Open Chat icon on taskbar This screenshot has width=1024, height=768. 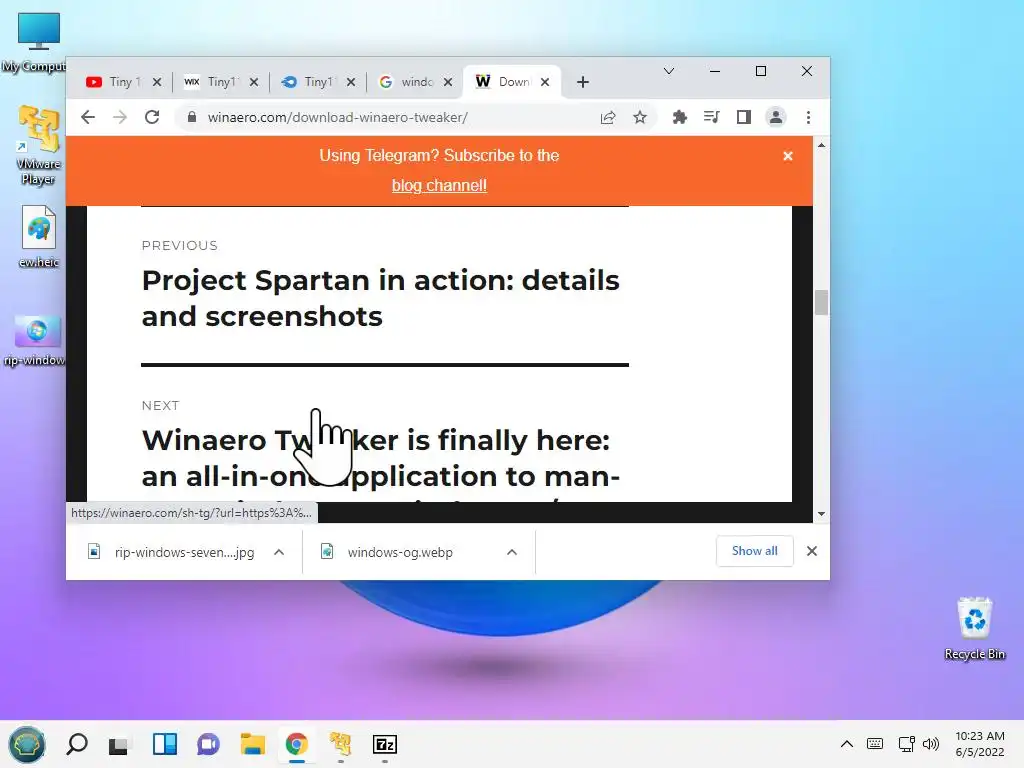pyautogui.click(x=208, y=744)
